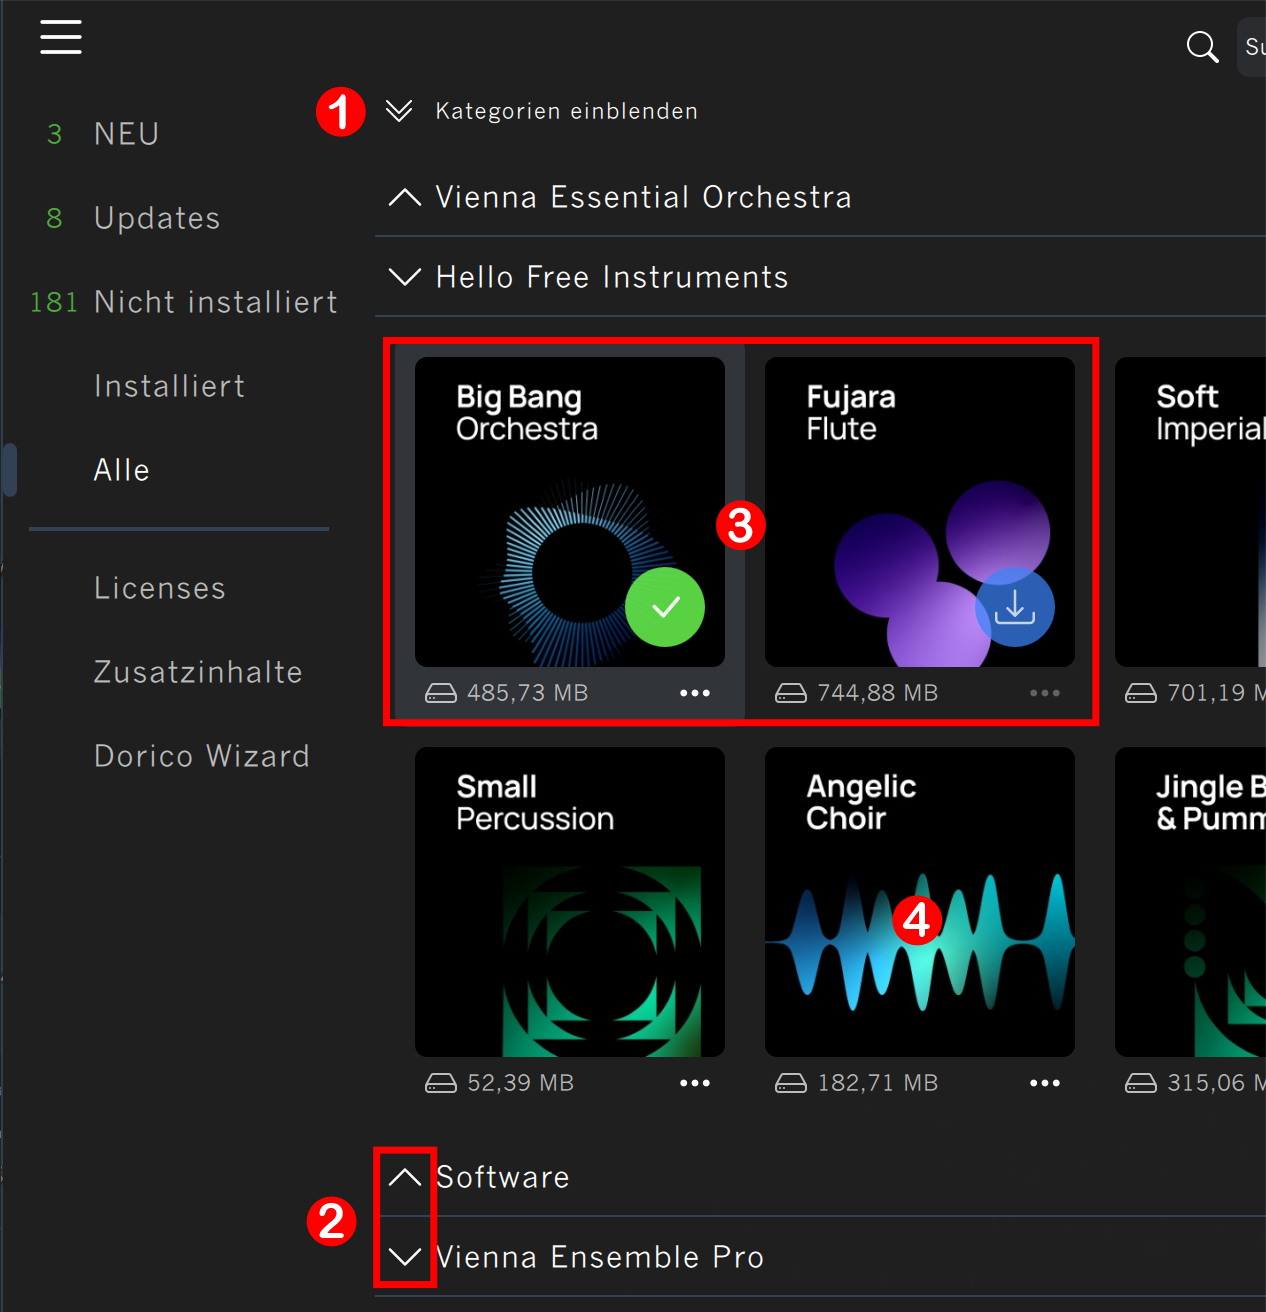The height and width of the screenshot is (1312, 1266).
Task: Open the three-dot menu for Angelic Choir
Action: [1045, 1083]
